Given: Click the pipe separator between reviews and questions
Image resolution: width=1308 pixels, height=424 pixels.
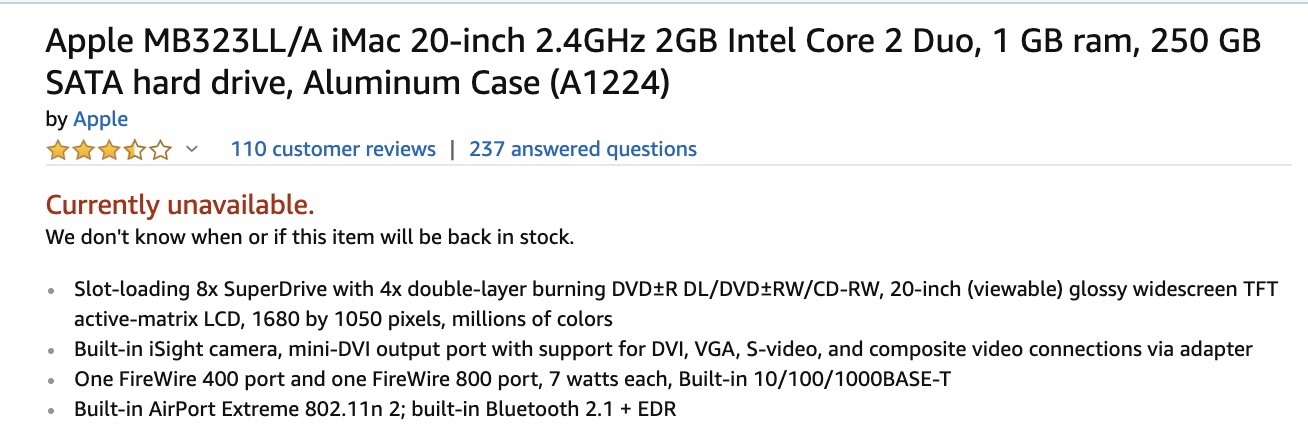Looking at the screenshot, I should (x=453, y=149).
